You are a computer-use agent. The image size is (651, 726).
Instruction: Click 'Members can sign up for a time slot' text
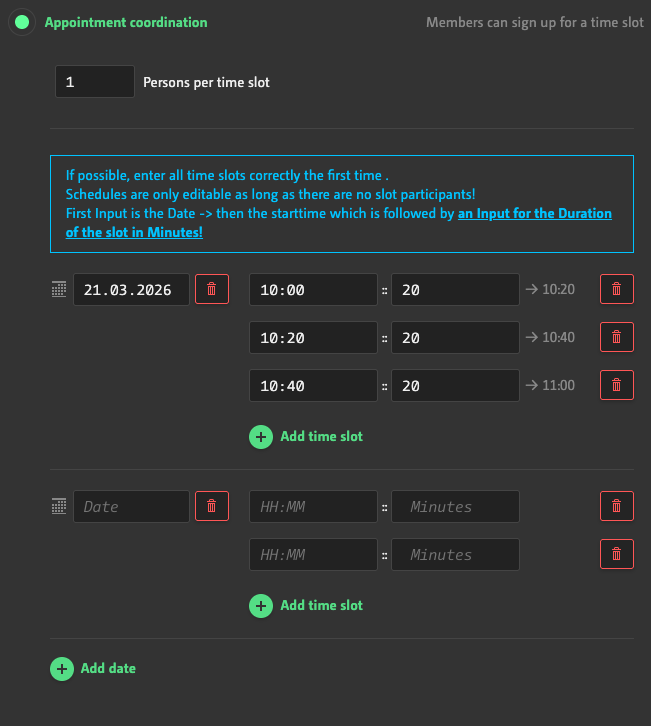(535, 22)
